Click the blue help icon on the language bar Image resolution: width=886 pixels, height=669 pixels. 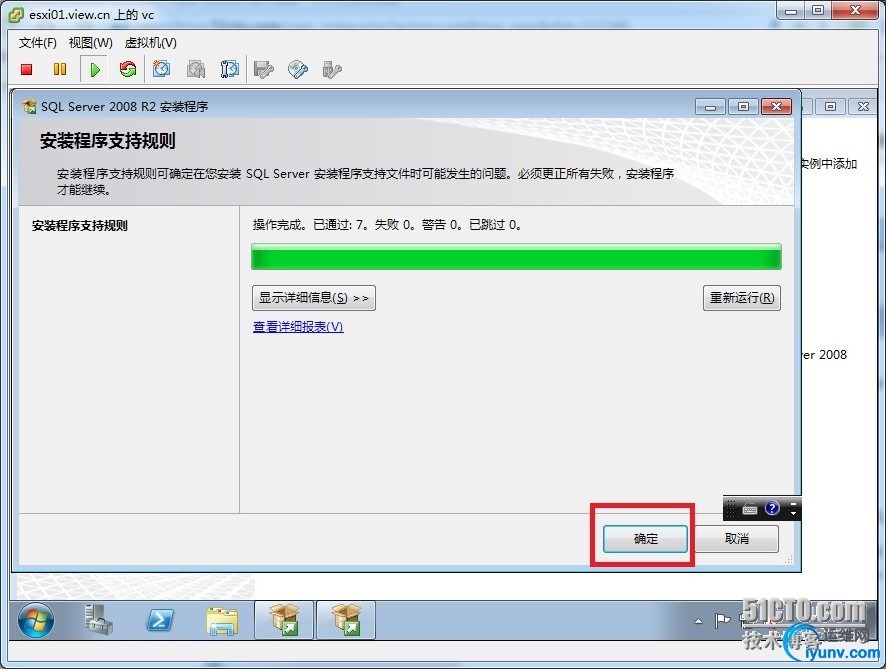pyautogui.click(x=772, y=509)
